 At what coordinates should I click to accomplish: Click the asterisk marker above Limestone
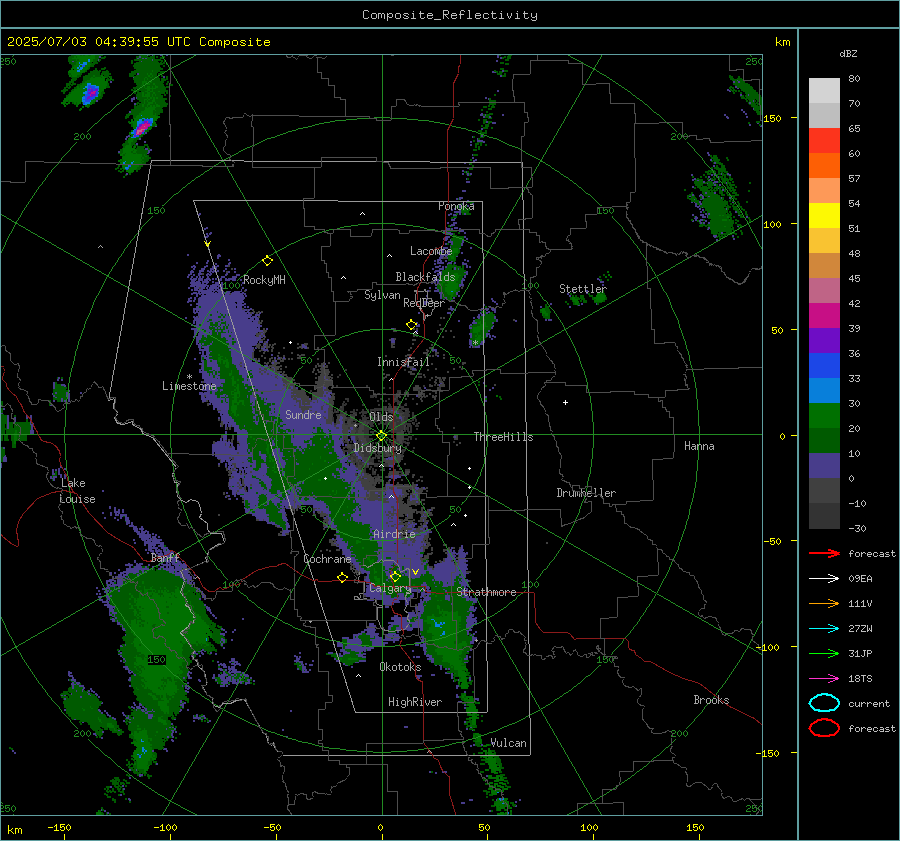(x=189, y=377)
